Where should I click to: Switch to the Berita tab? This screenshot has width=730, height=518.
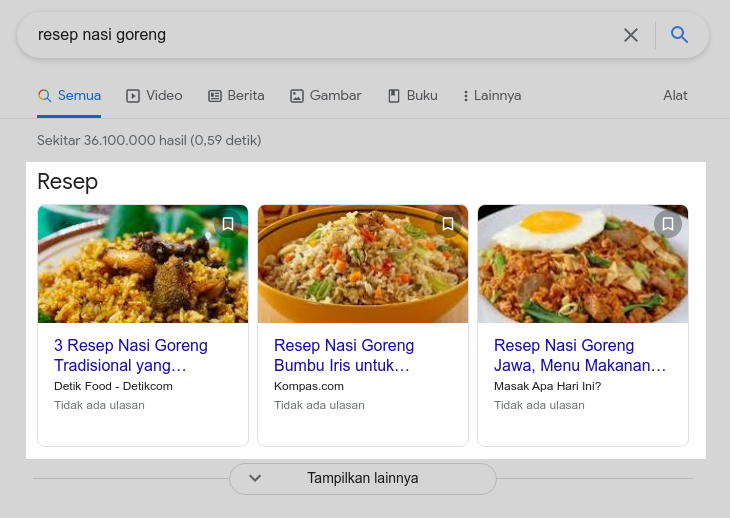point(236,96)
